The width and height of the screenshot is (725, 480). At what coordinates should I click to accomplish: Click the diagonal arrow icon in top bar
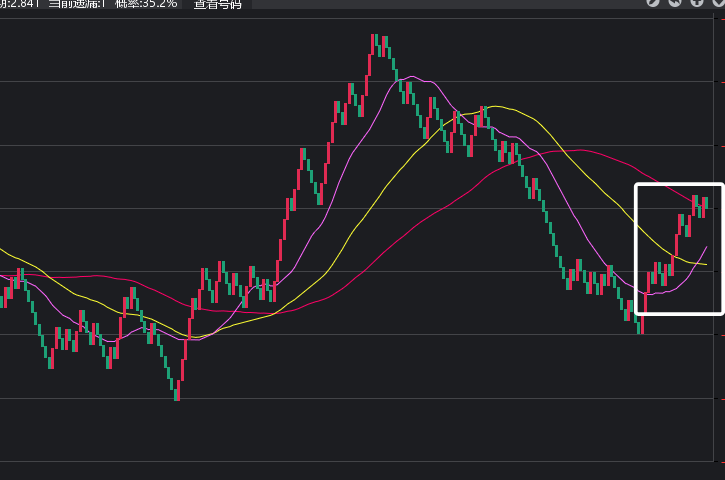(x=674, y=3)
